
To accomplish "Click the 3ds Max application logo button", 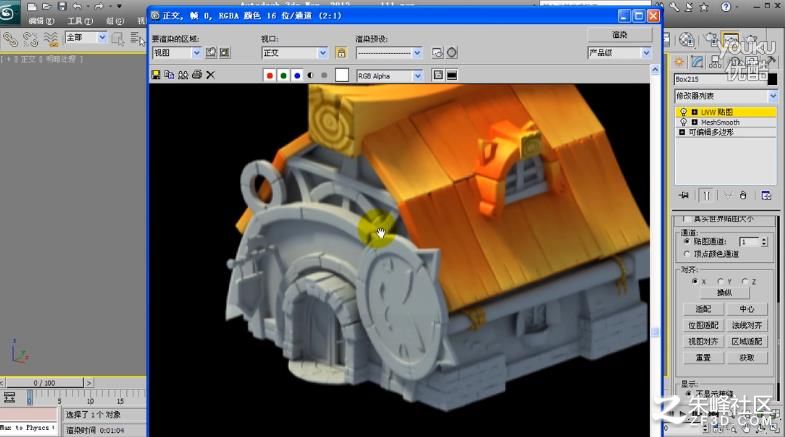I will coord(9,11).
